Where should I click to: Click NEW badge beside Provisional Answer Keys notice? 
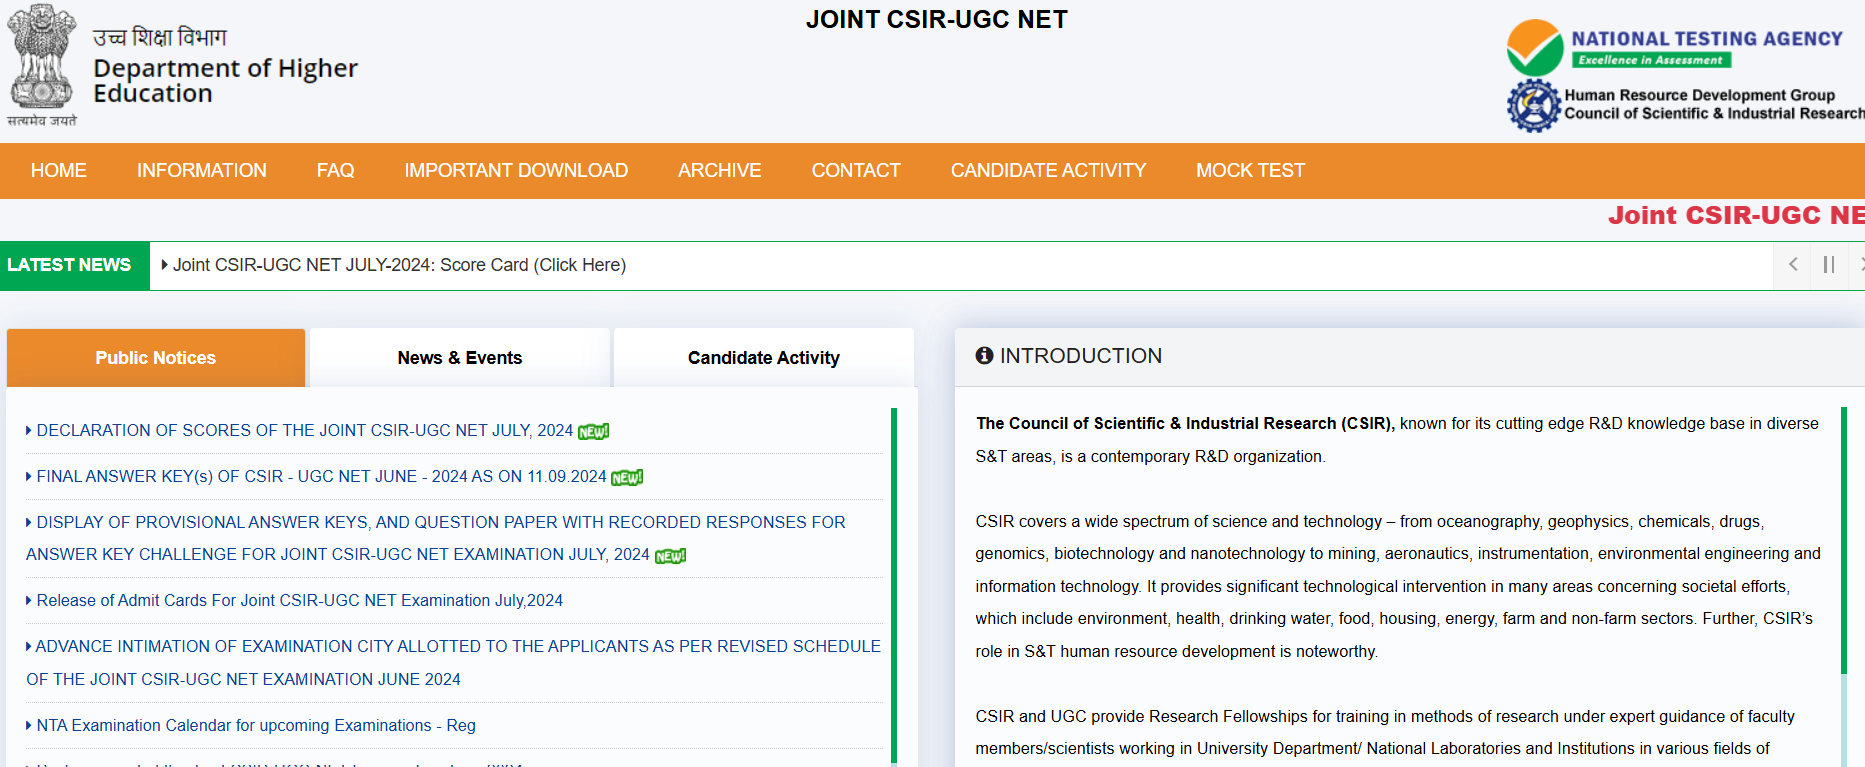pos(671,556)
